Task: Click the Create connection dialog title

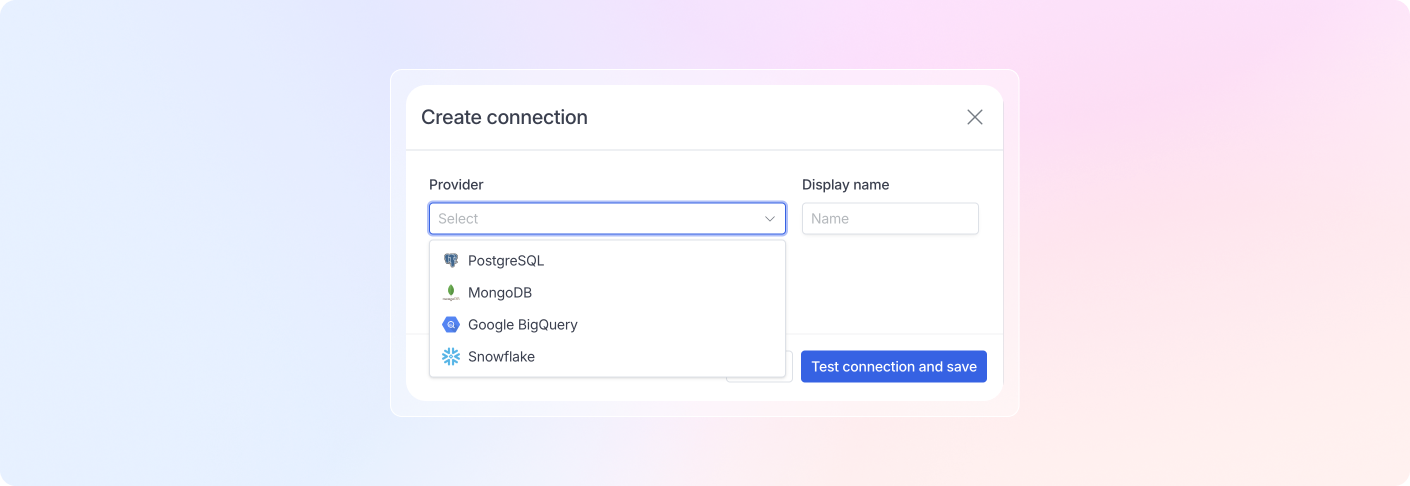Action: (504, 117)
